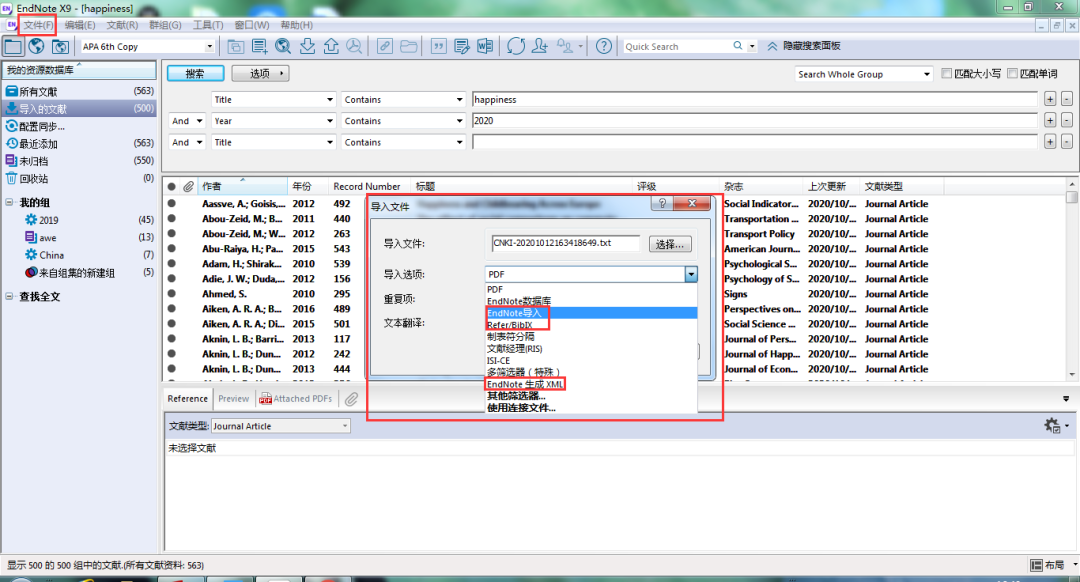Choose 文献经理(RIS) import option

point(591,349)
